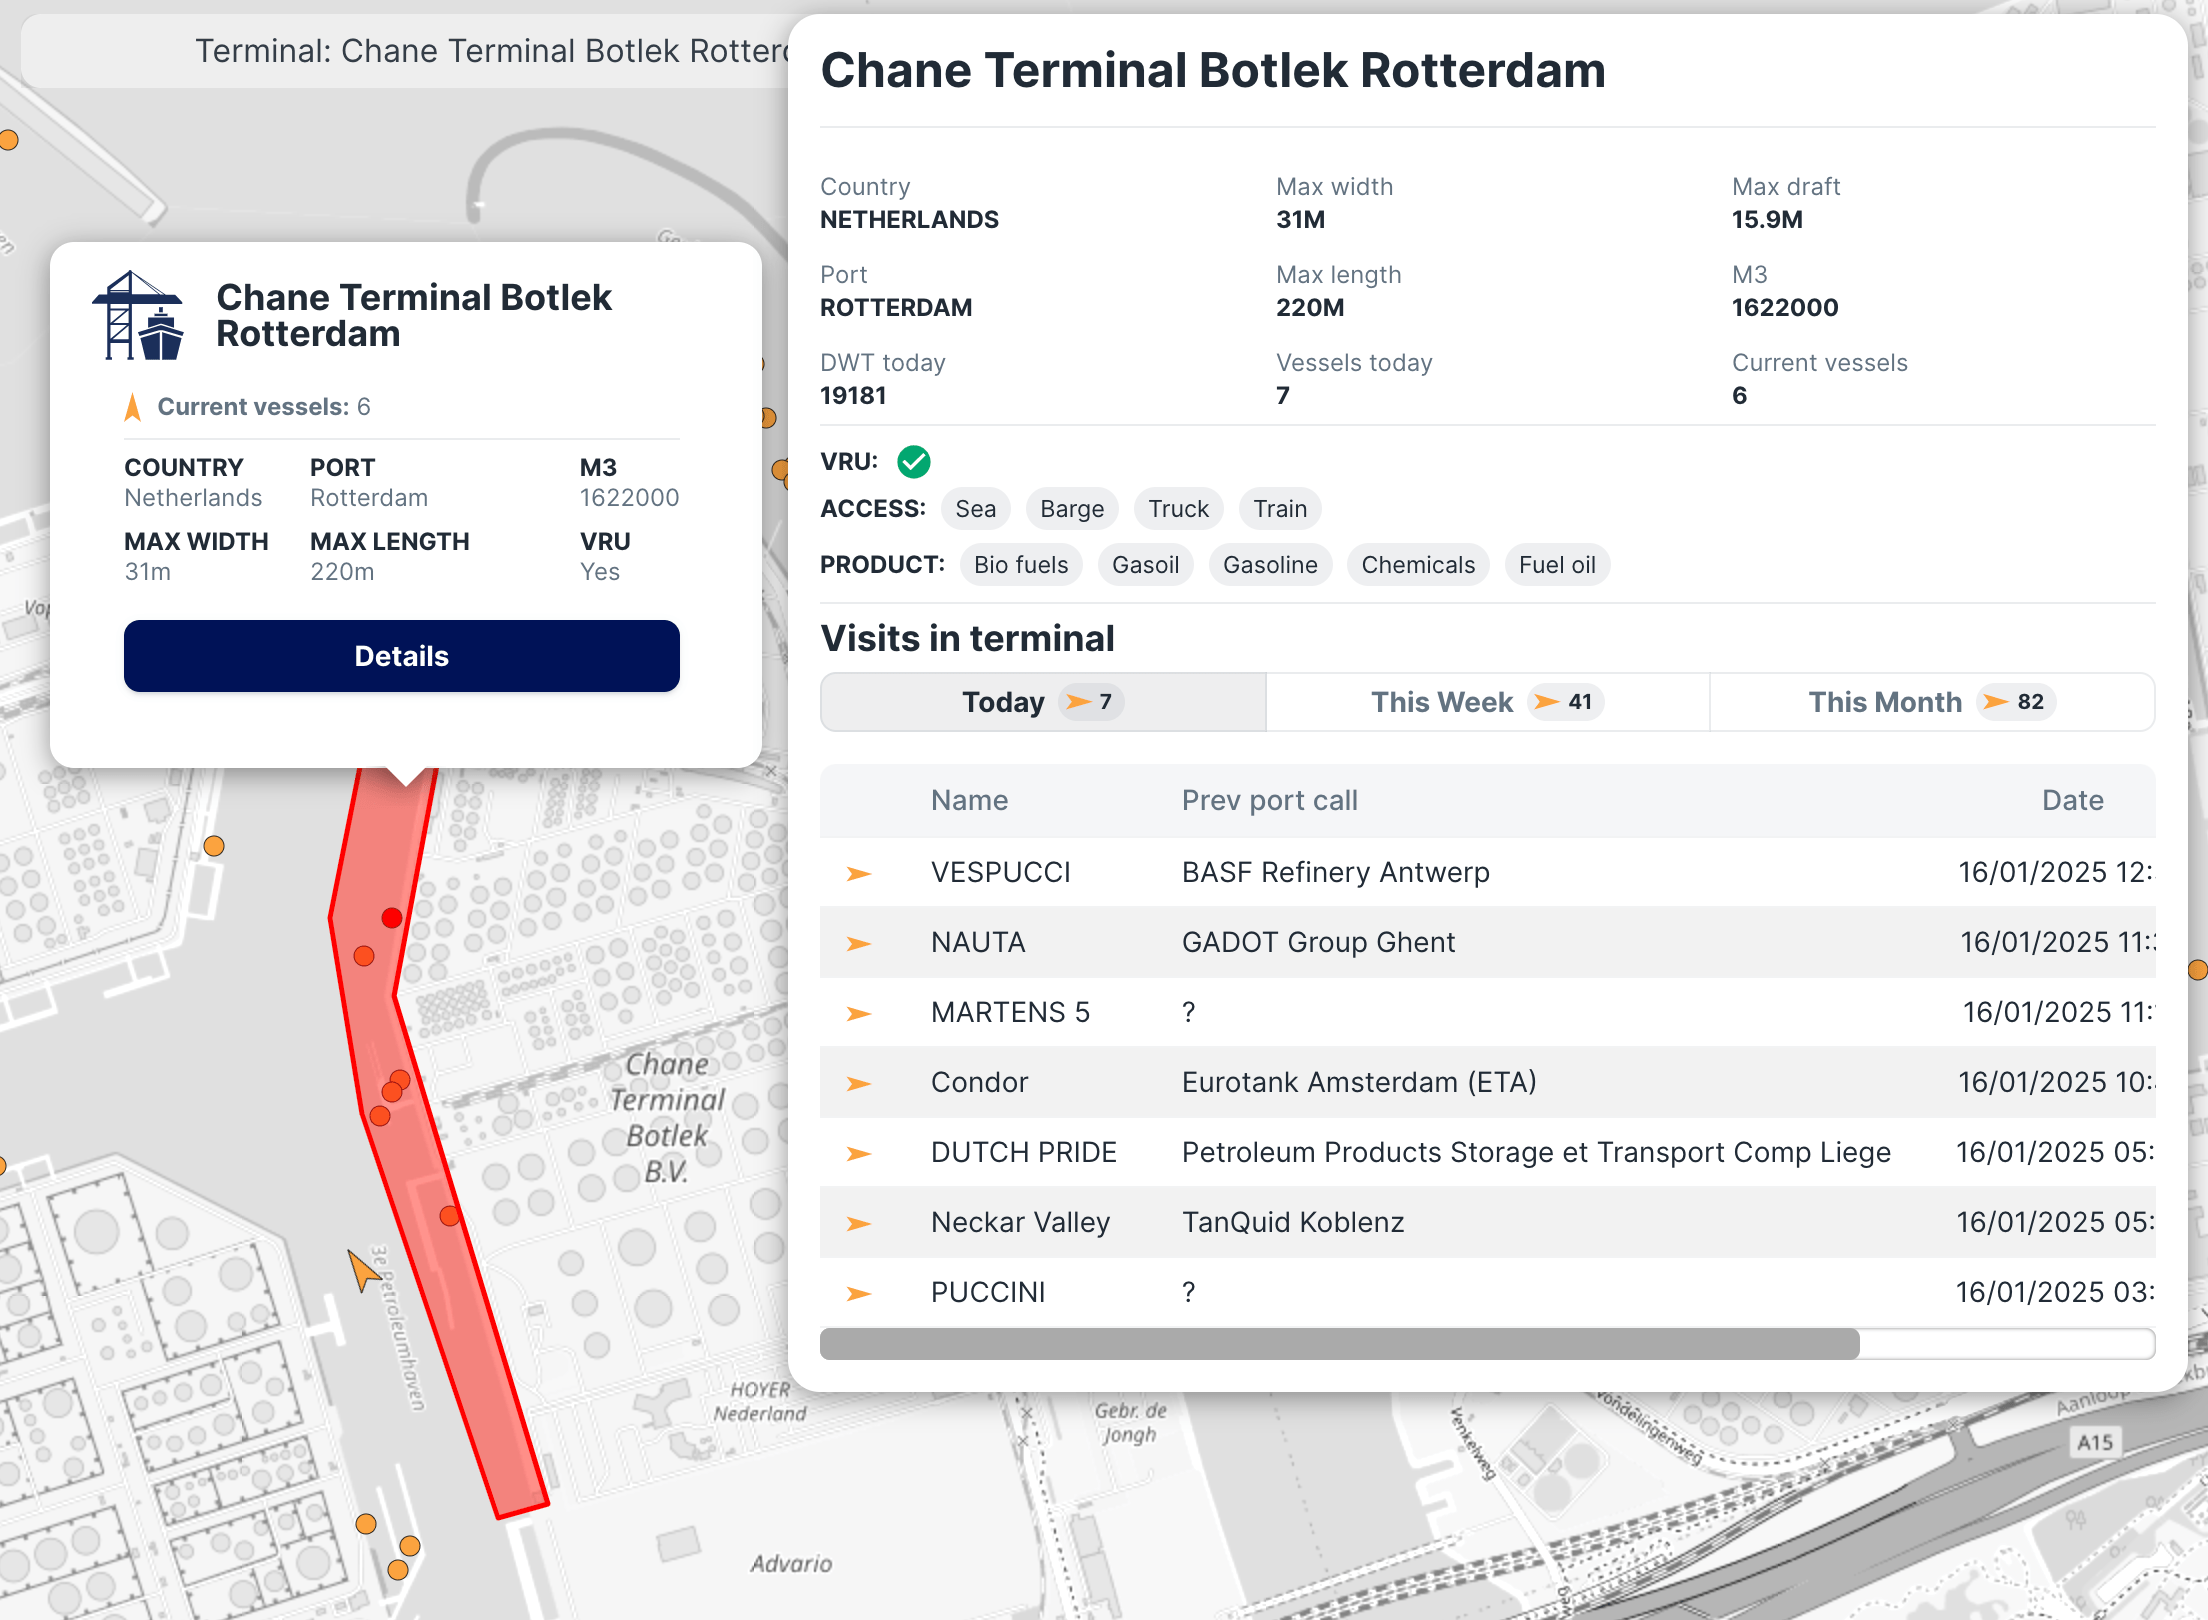The image size is (2208, 1620).
Task: Click the vessel arrow icon beside Condor
Action: (858, 1083)
